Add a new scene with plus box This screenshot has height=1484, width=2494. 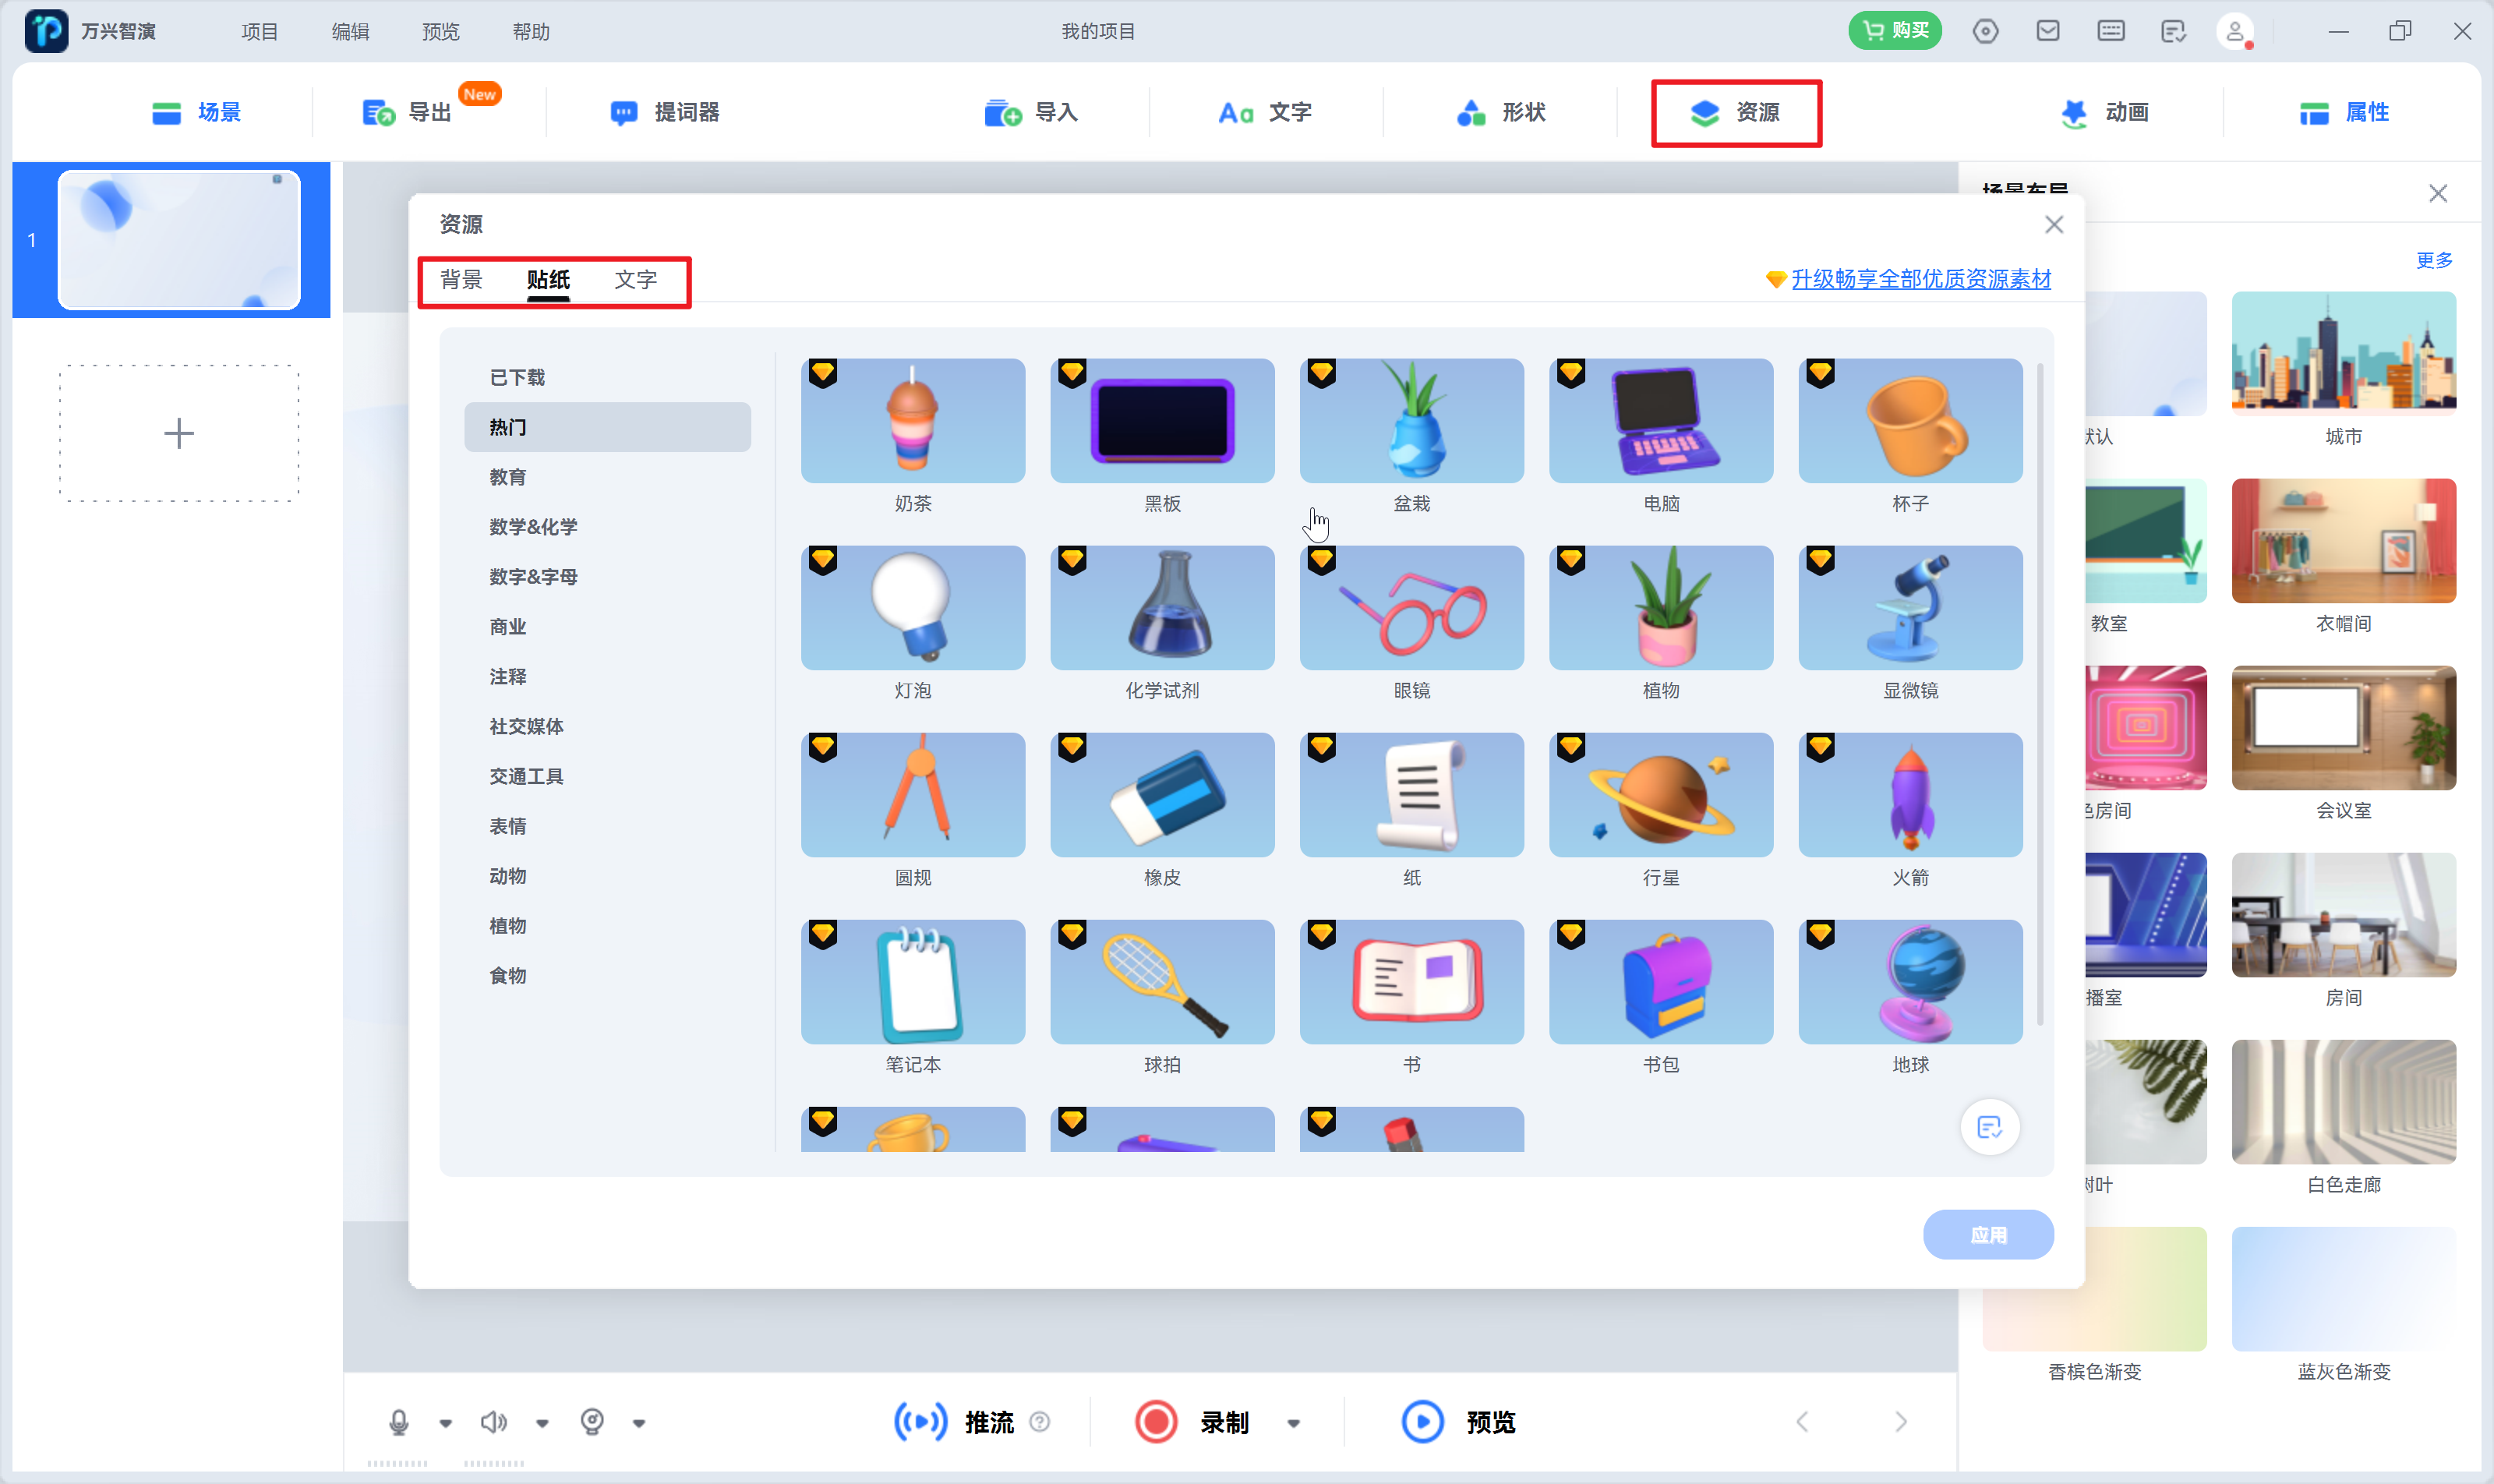click(179, 433)
